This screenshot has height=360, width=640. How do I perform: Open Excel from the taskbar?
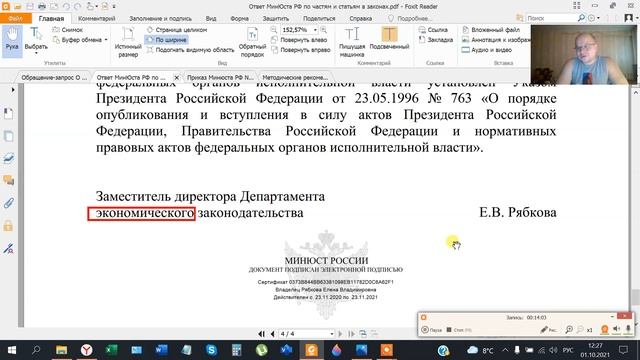[111, 350]
